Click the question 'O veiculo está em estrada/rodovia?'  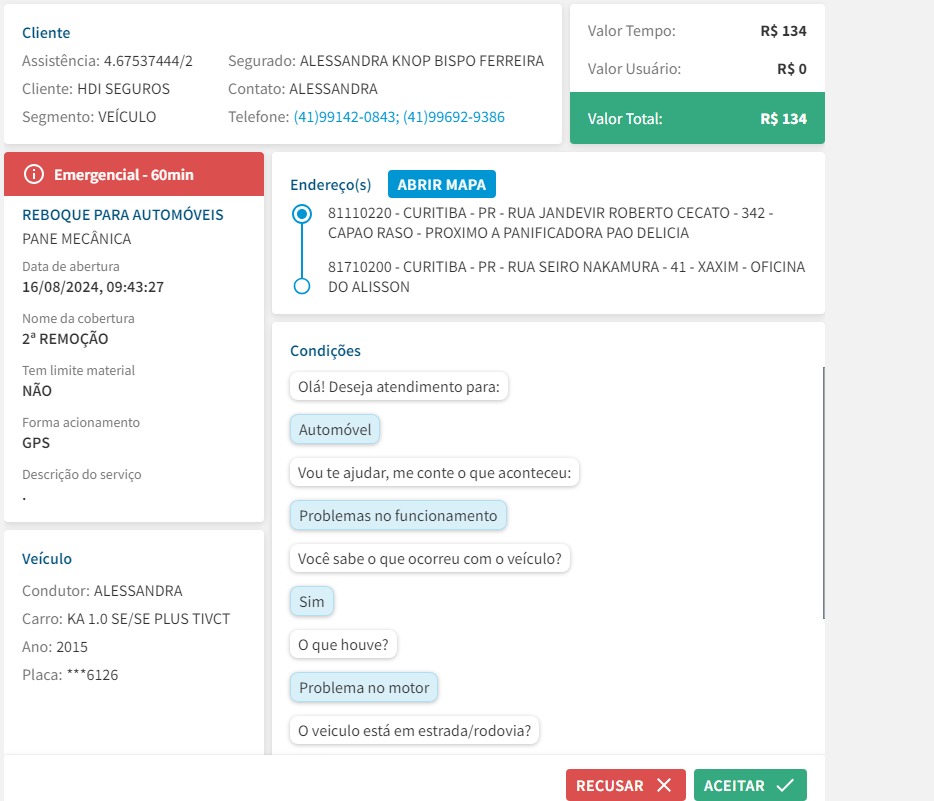tap(415, 731)
